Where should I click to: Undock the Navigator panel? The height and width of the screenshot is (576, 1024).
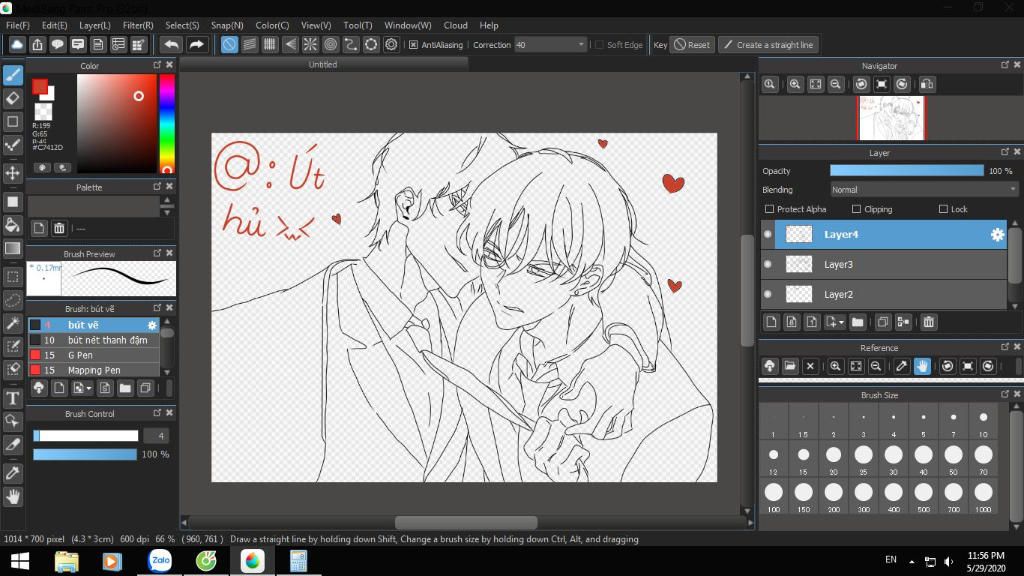1004,65
